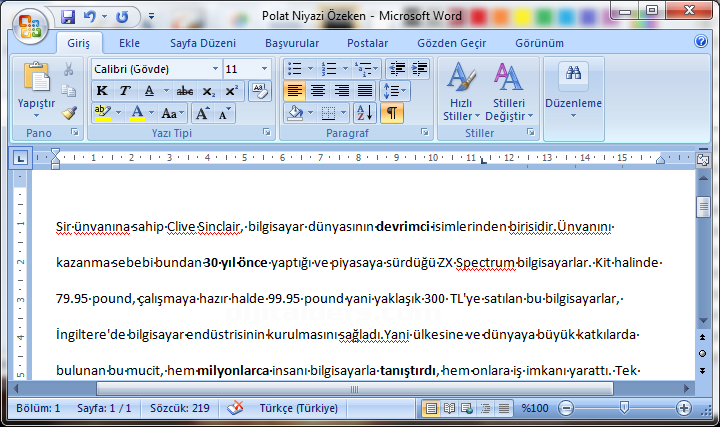Undo last action in Quick Access toolbar
The width and height of the screenshot is (720, 427).
point(90,17)
